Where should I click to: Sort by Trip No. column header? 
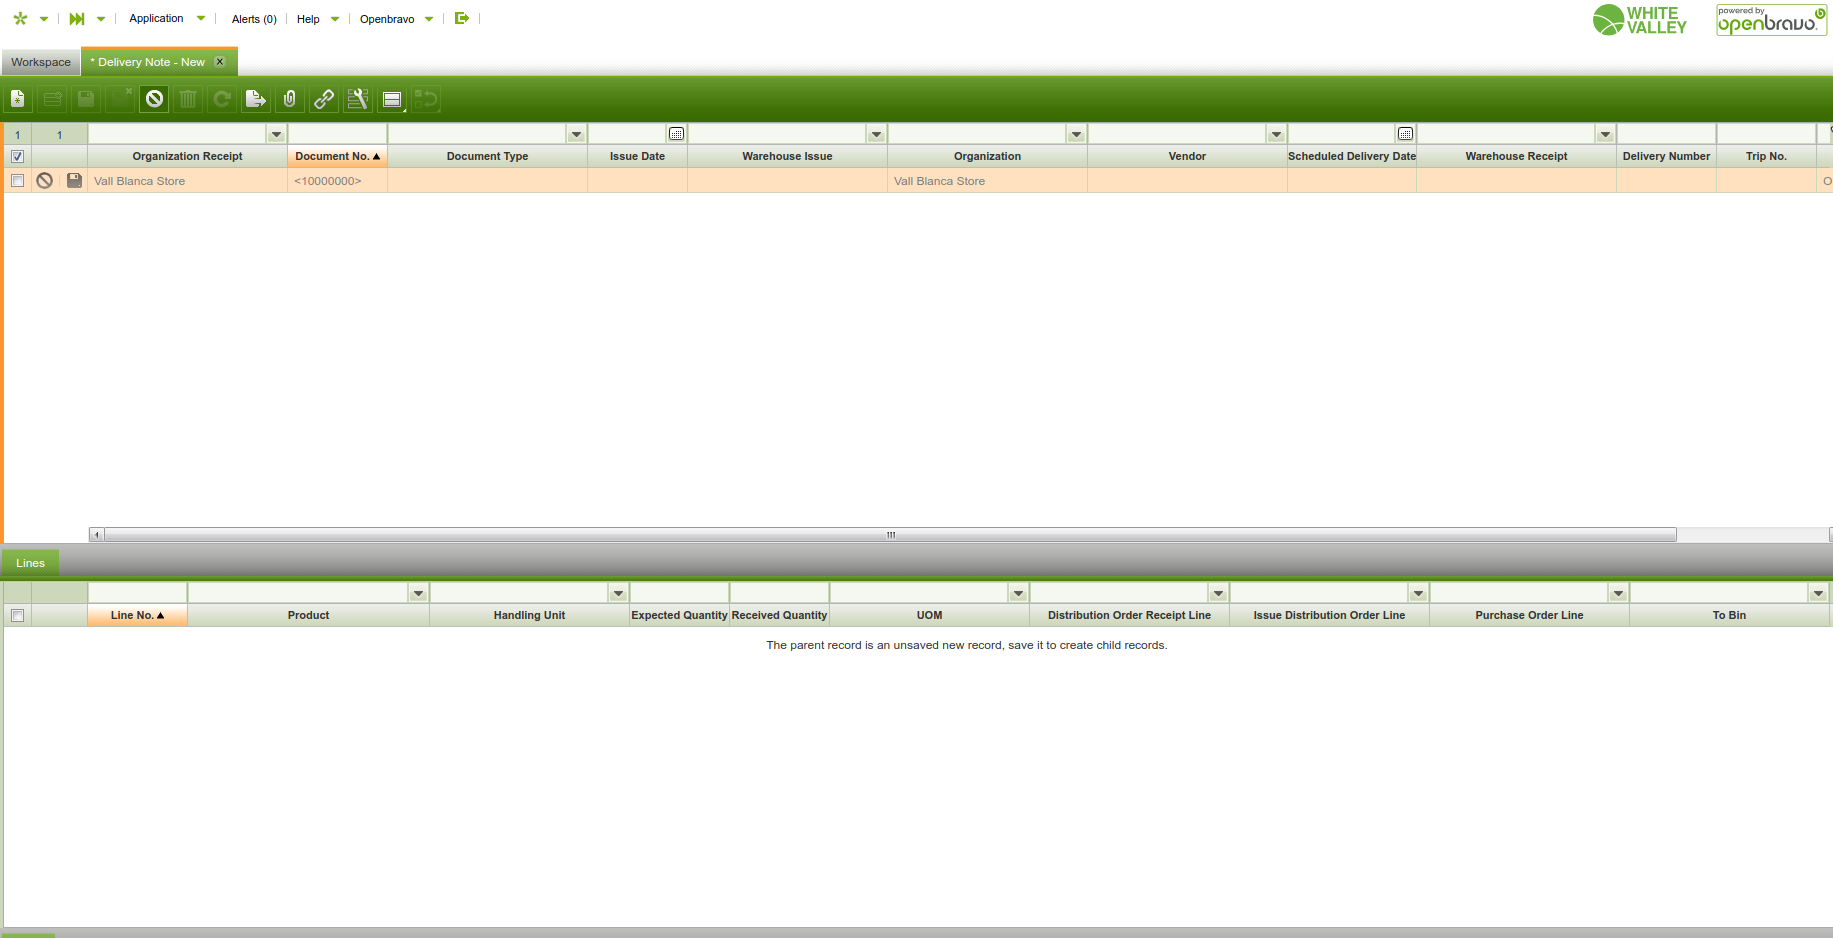click(1767, 156)
